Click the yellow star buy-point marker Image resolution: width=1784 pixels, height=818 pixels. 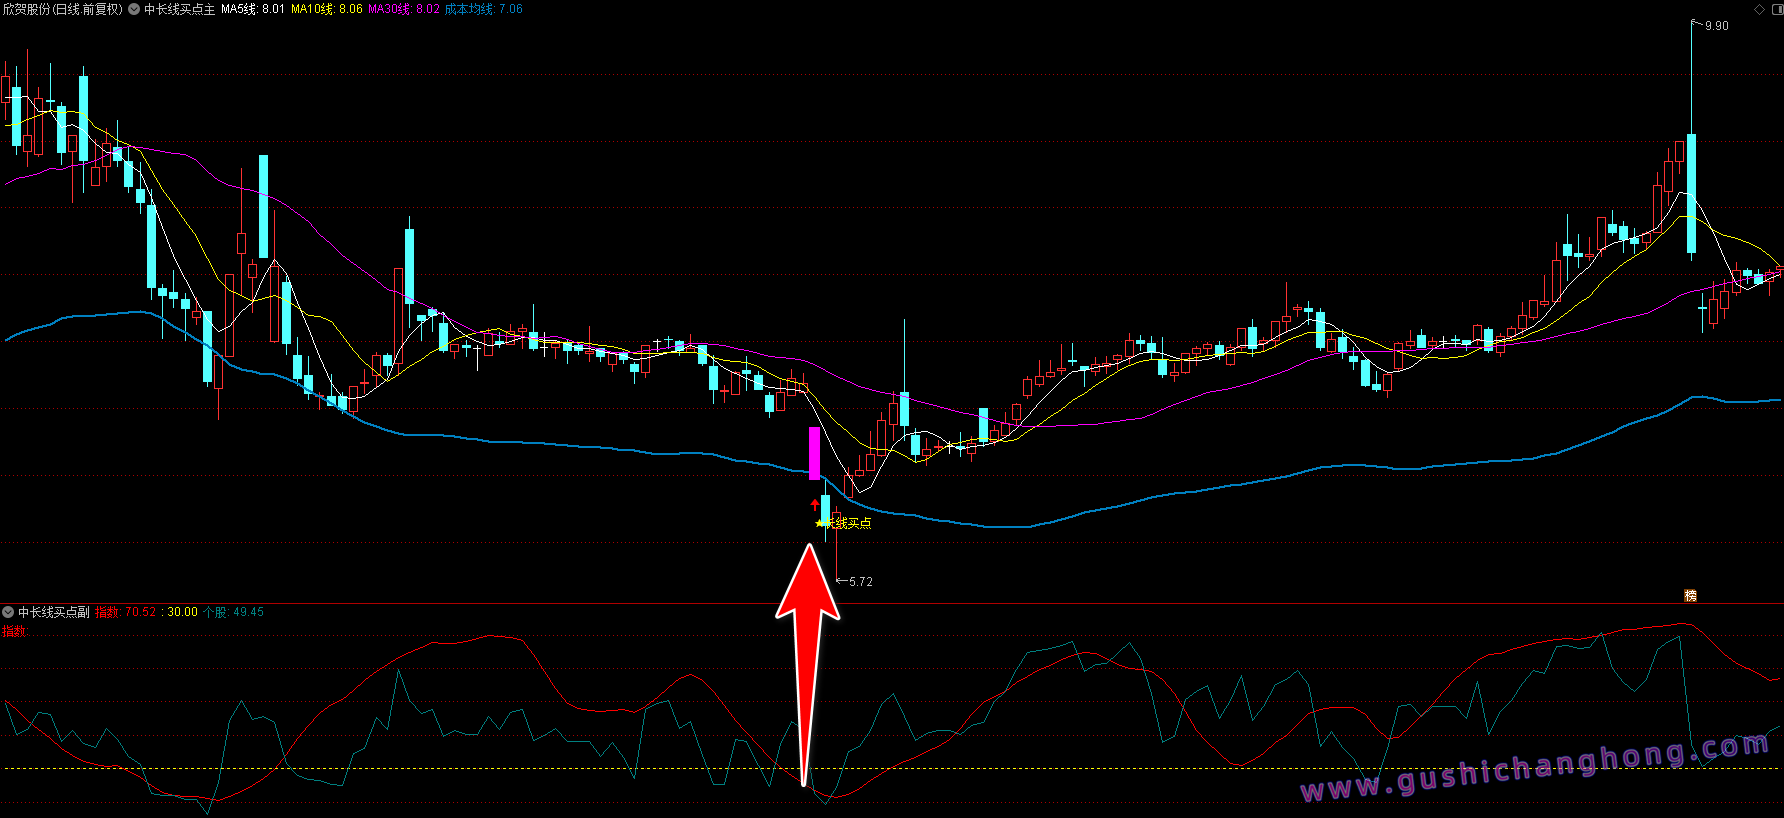tap(820, 523)
